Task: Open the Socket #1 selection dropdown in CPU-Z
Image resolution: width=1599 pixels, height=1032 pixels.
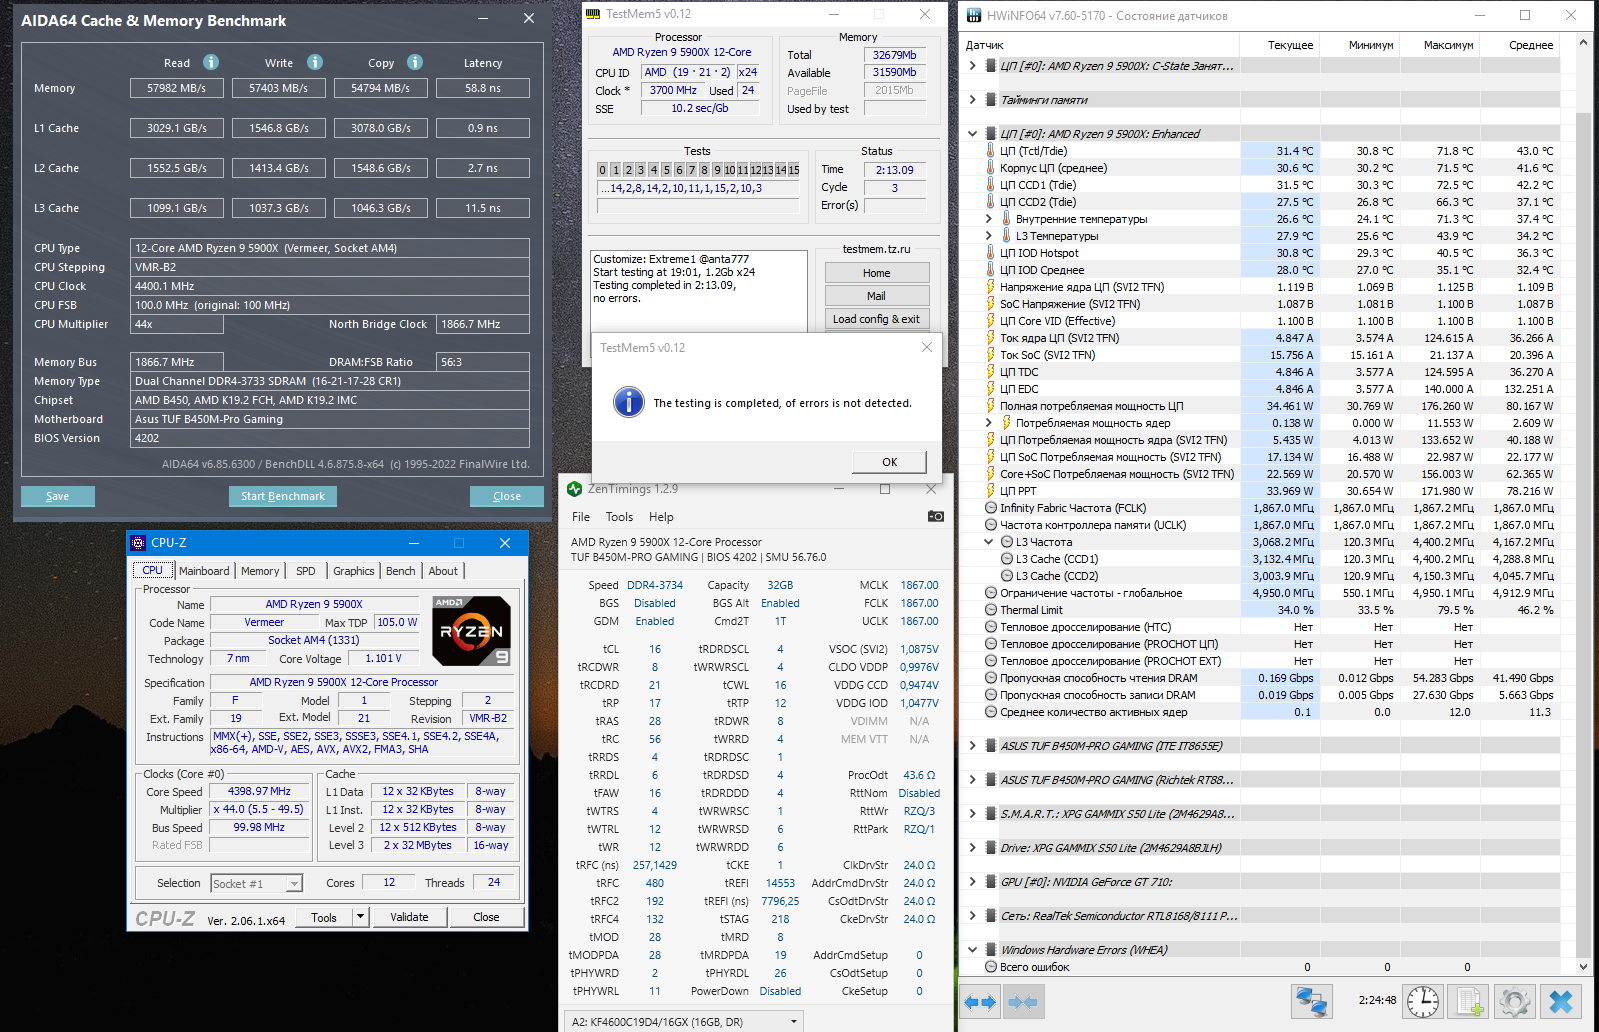Action: pos(294,884)
